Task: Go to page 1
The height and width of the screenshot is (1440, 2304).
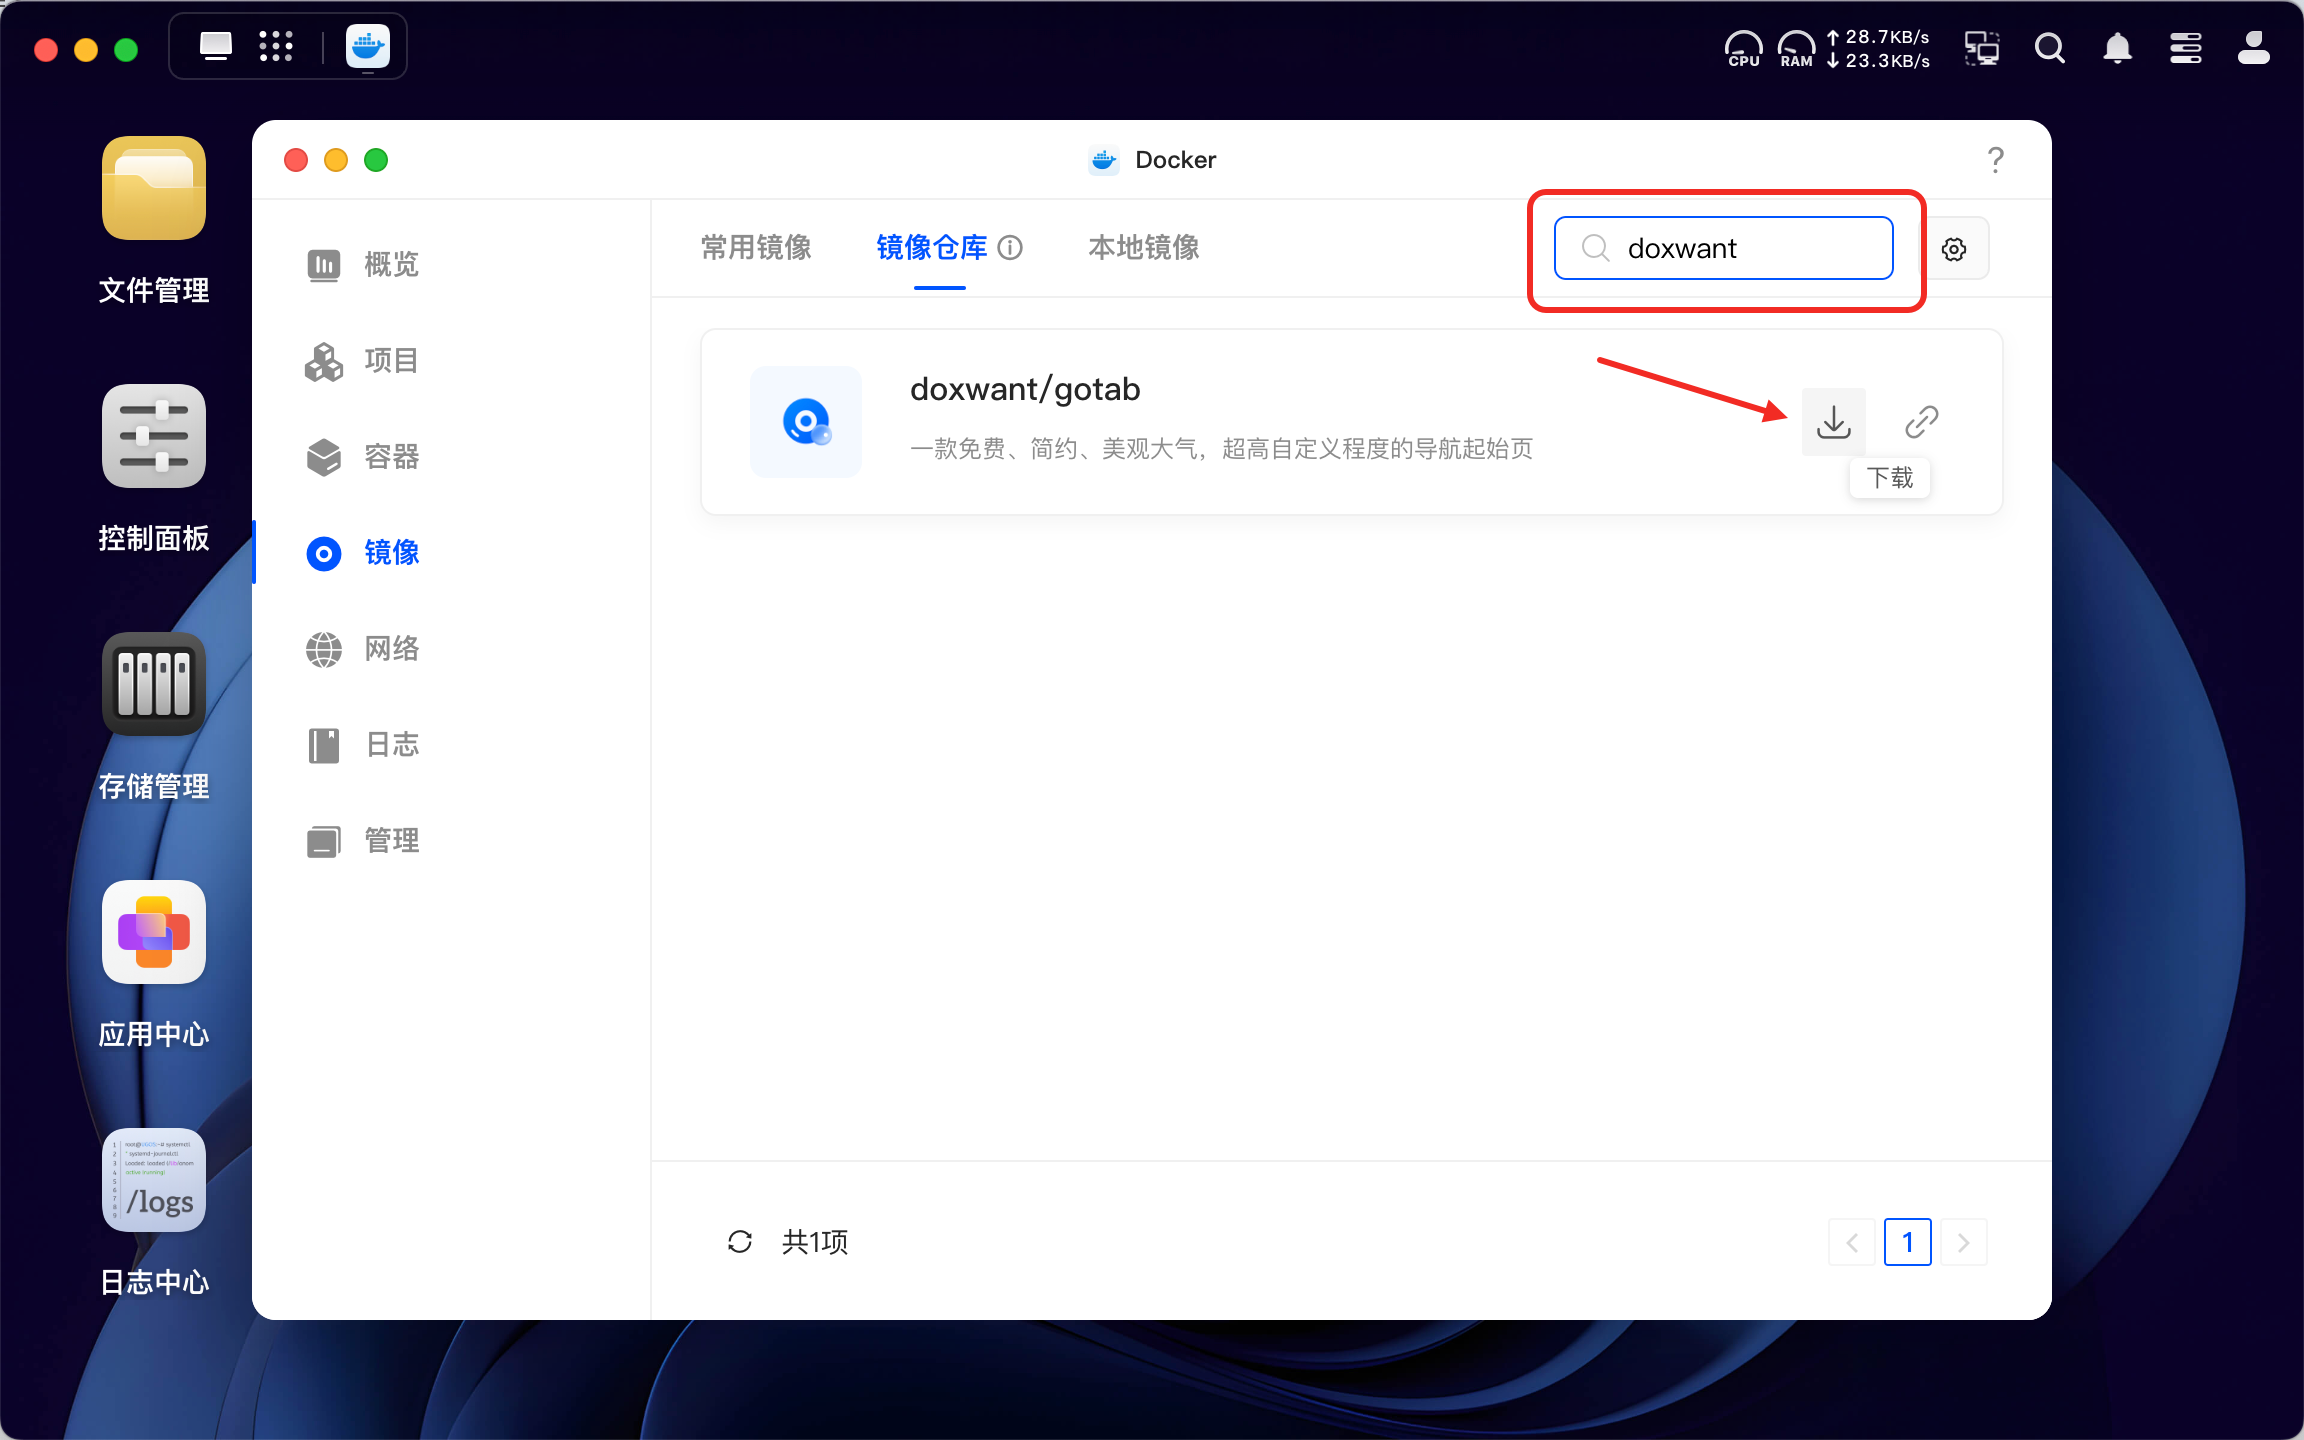Action: [x=1907, y=1242]
